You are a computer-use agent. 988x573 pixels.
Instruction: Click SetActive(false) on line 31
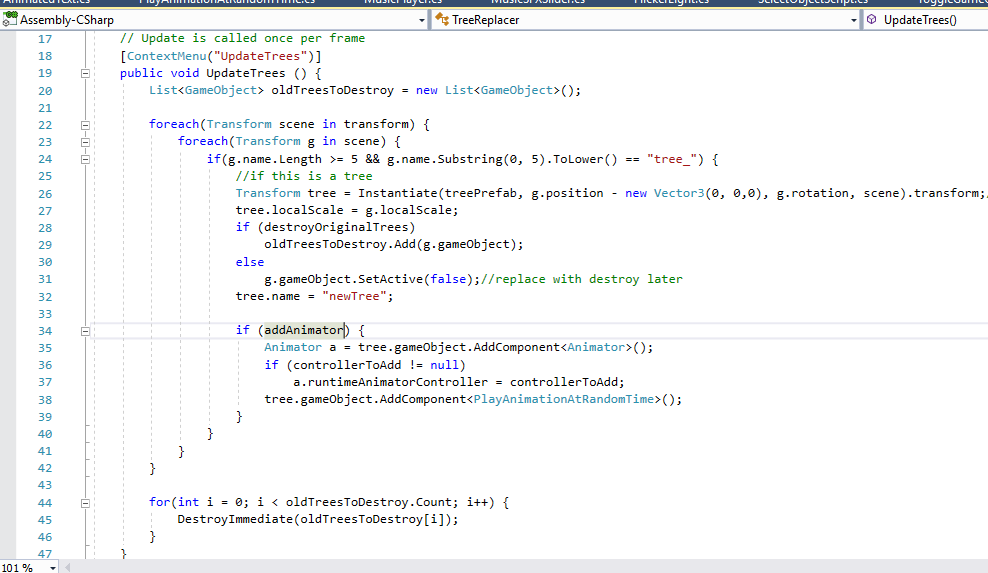(x=415, y=279)
